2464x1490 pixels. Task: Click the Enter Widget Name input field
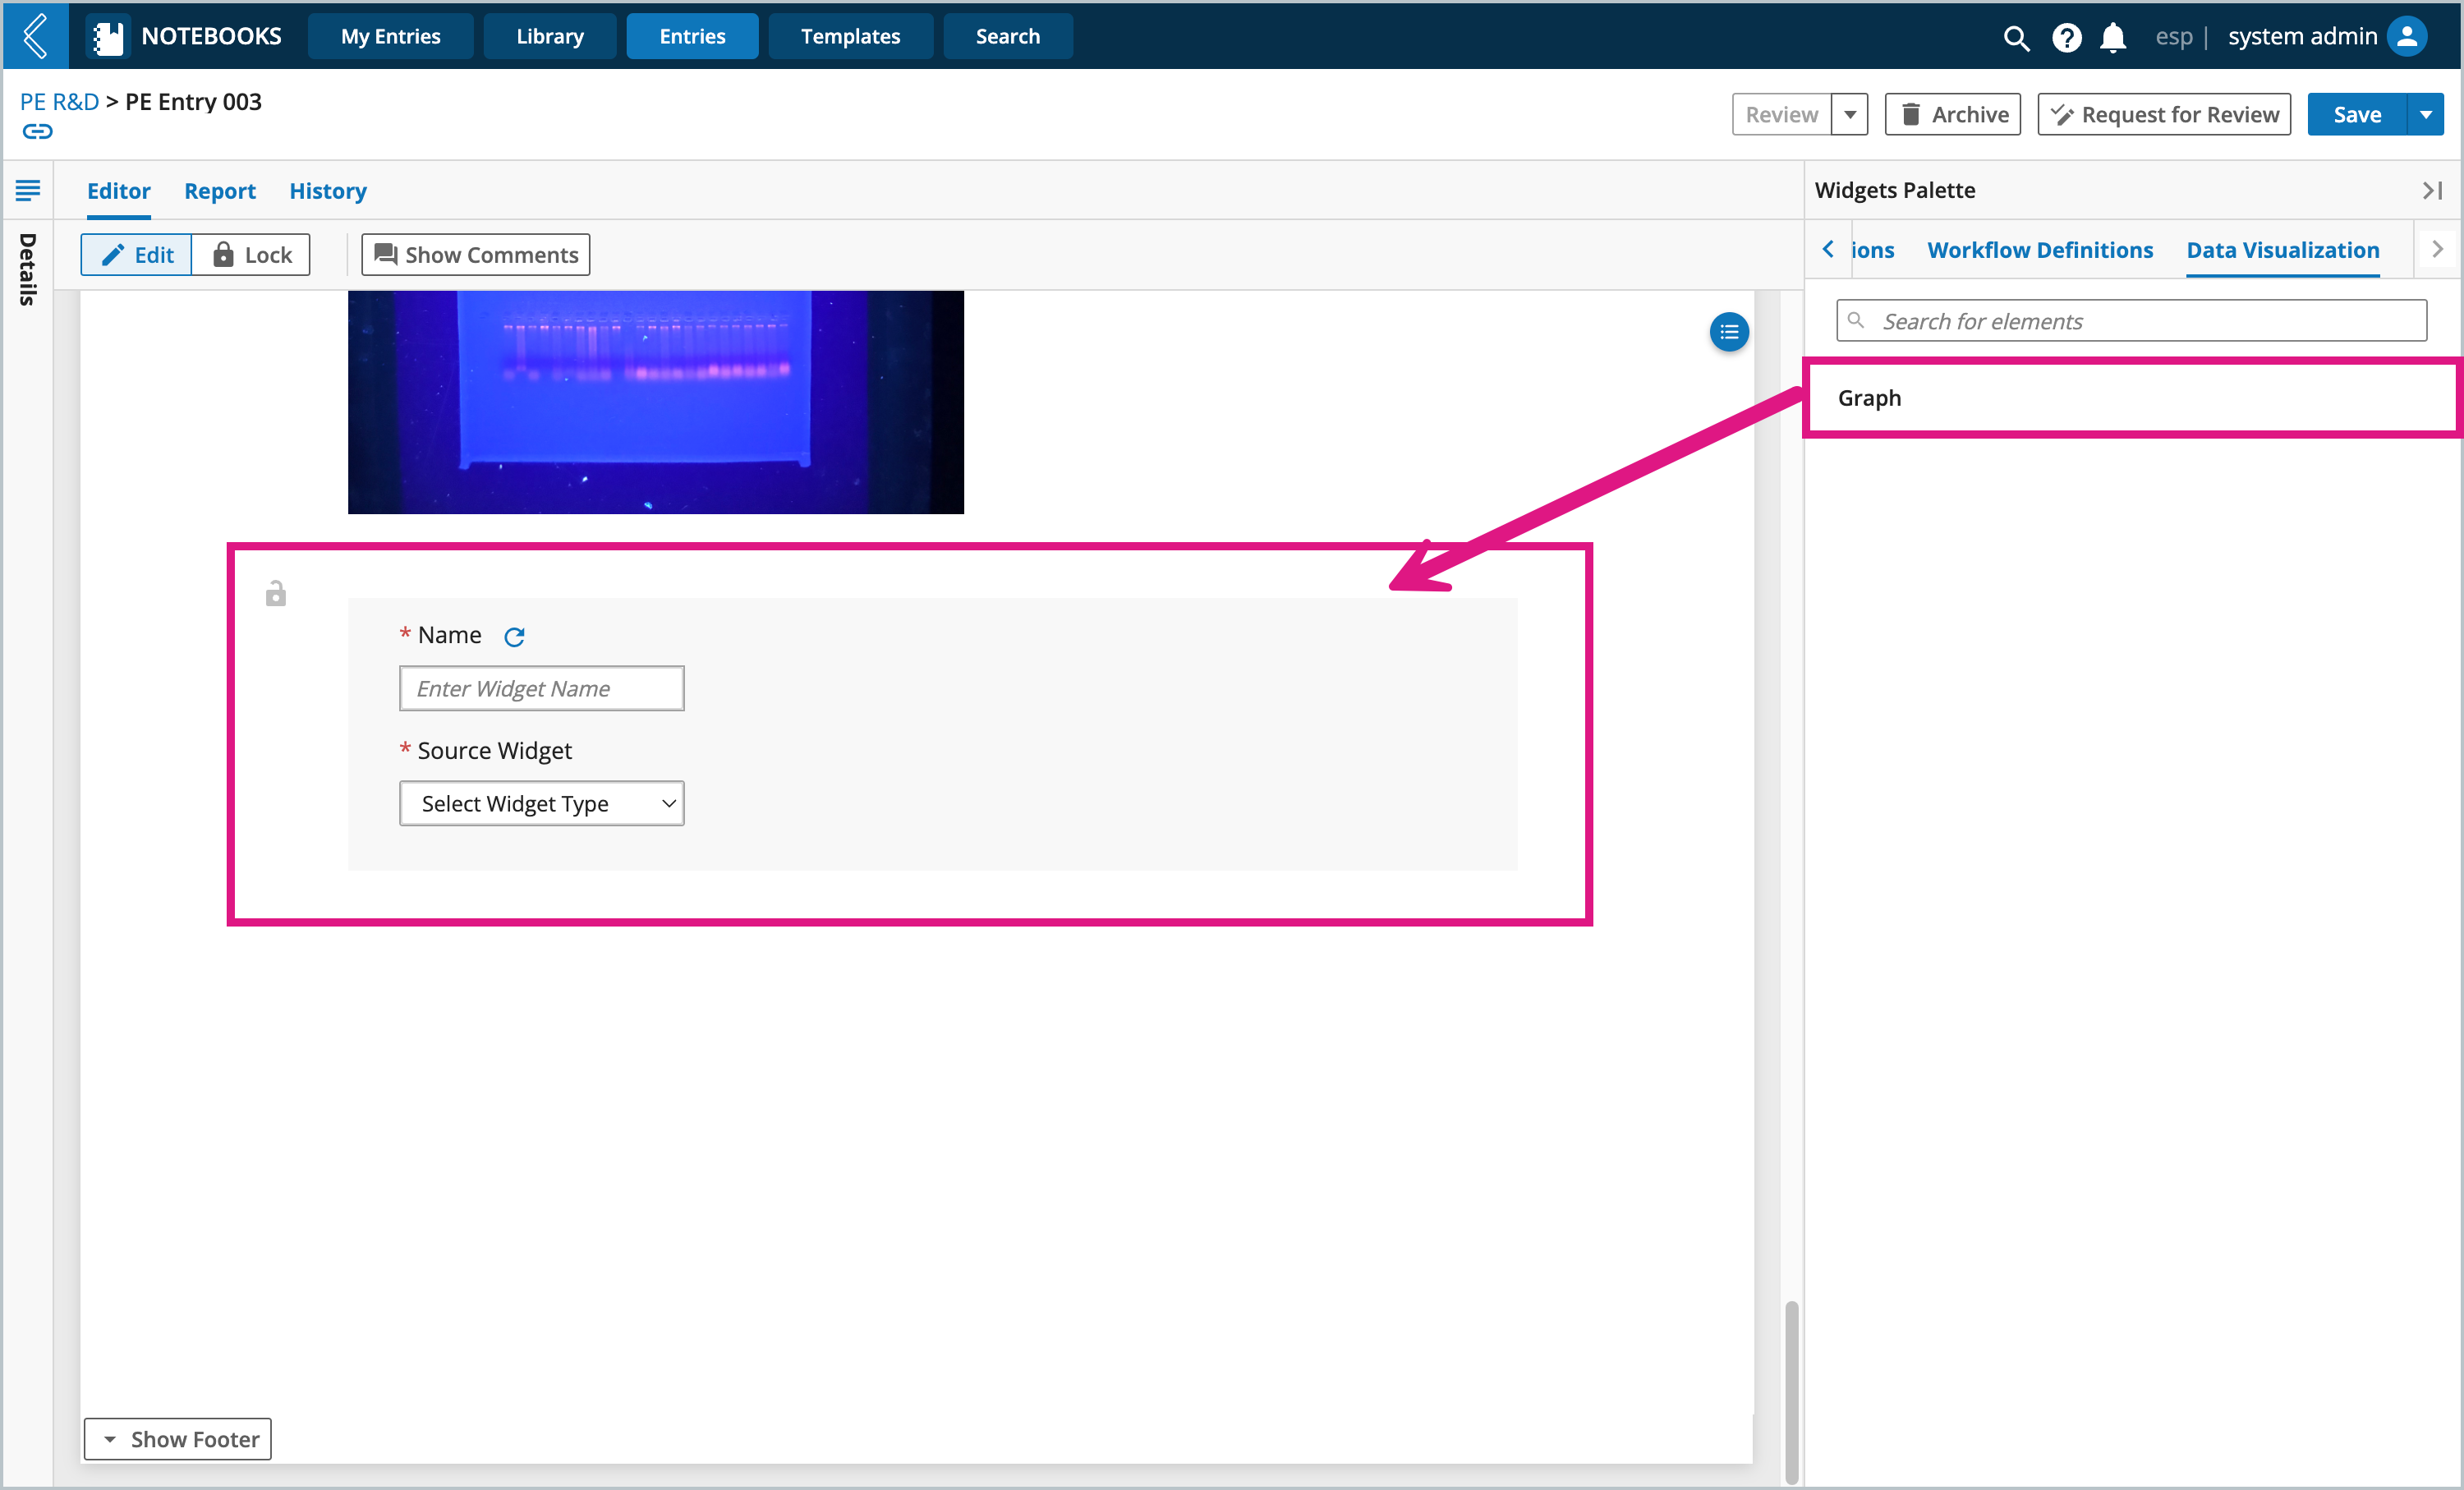click(x=542, y=686)
